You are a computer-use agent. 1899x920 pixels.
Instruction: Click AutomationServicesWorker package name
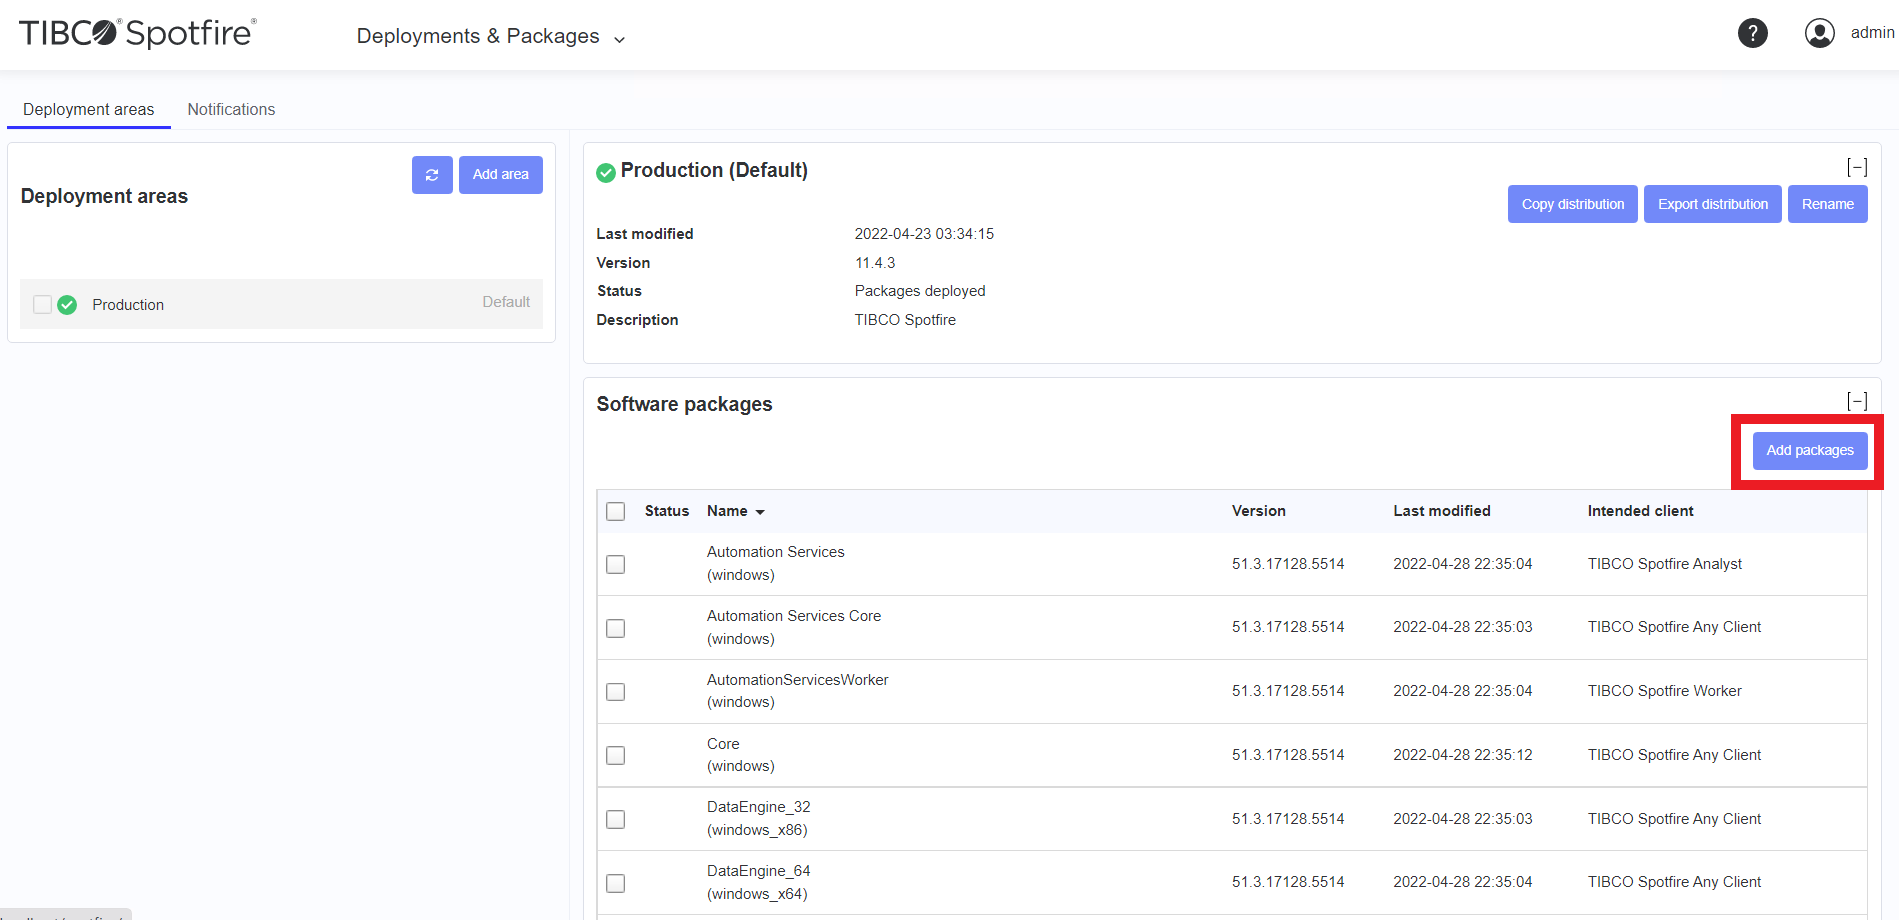pyautogui.click(x=798, y=680)
